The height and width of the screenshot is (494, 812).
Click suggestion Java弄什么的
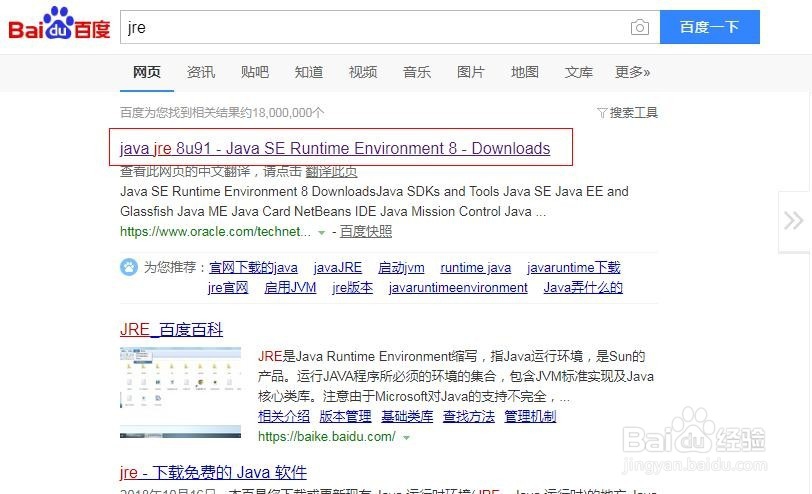coord(583,287)
